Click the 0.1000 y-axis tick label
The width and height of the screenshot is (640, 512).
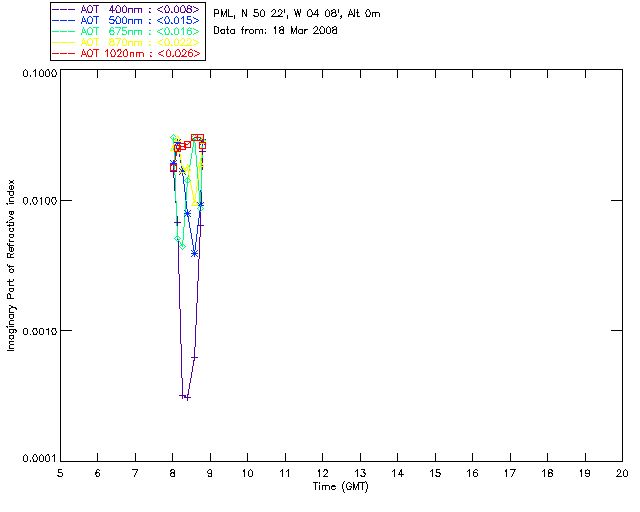coord(39,73)
